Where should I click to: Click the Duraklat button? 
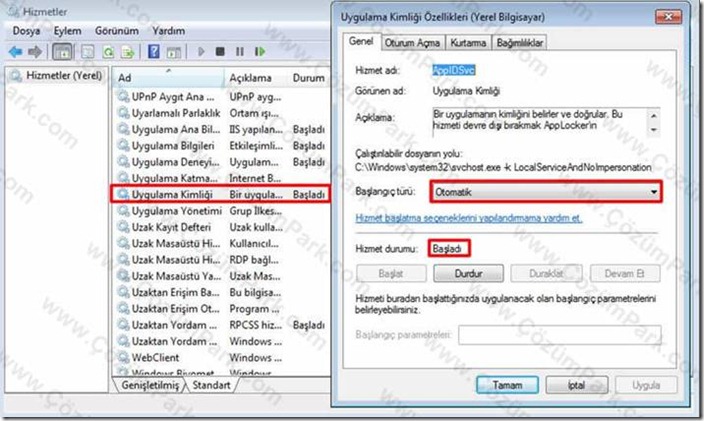(546, 273)
